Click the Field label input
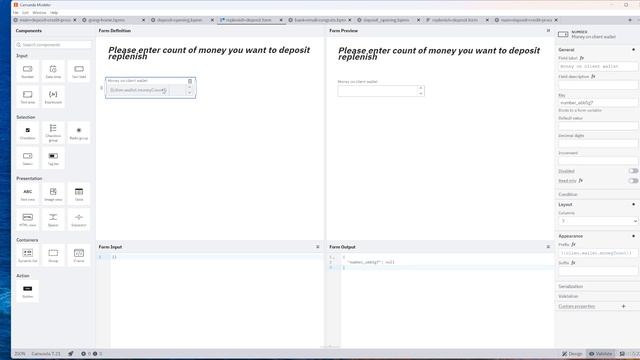Viewport: 640px width, 360px height. (598, 66)
